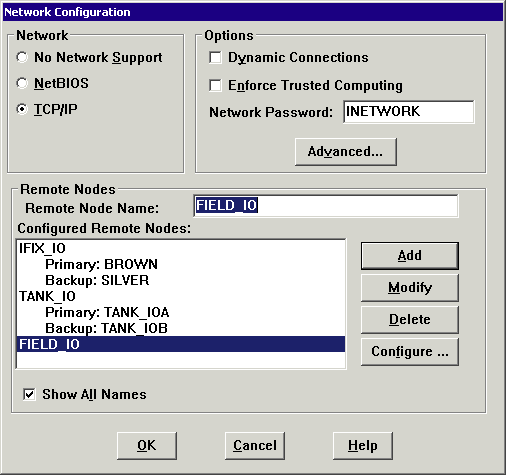The width and height of the screenshot is (506, 475).
Task: Delete the selected remote node
Action: tap(410, 320)
